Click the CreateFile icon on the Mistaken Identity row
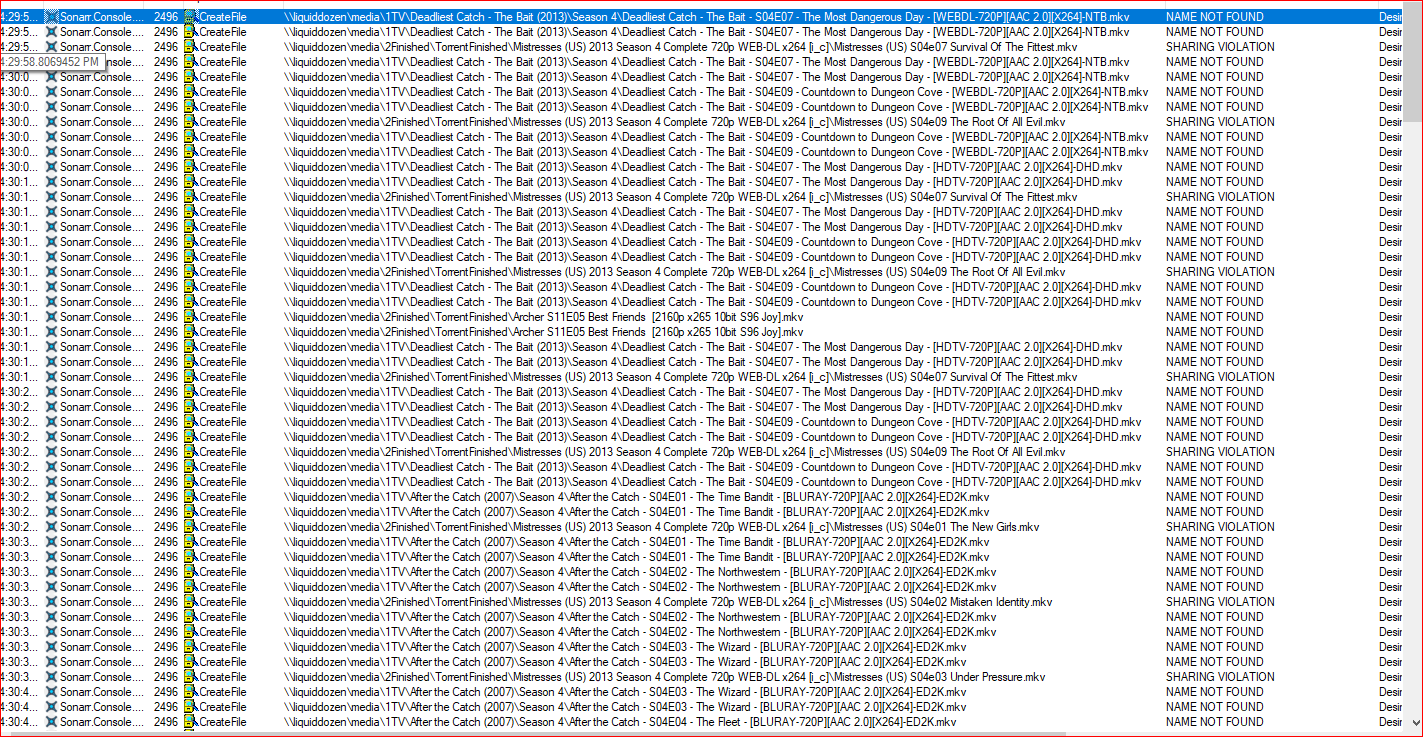Image resolution: width=1423 pixels, height=737 pixels. click(x=190, y=602)
